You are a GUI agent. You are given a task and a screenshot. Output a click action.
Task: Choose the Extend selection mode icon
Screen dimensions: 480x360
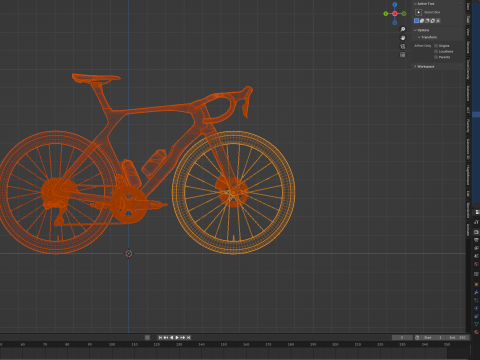(x=422, y=21)
